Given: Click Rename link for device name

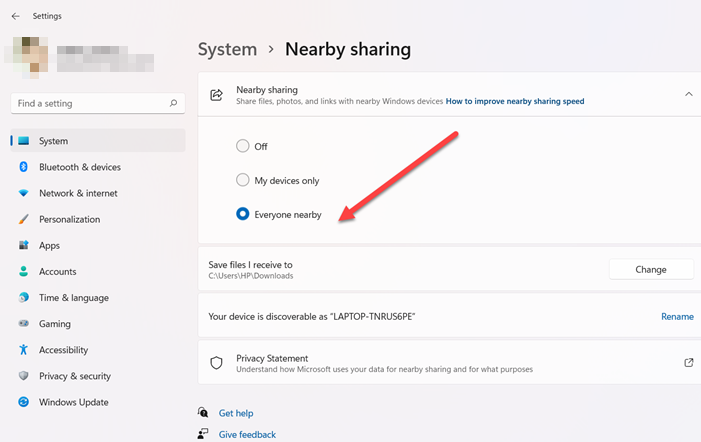Looking at the screenshot, I should [x=677, y=316].
